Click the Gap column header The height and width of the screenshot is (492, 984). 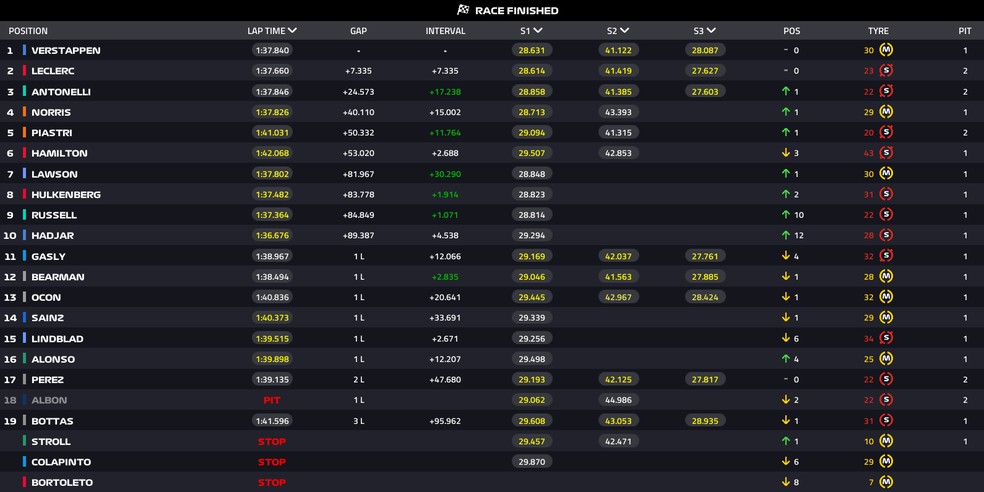(x=358, y=31)
